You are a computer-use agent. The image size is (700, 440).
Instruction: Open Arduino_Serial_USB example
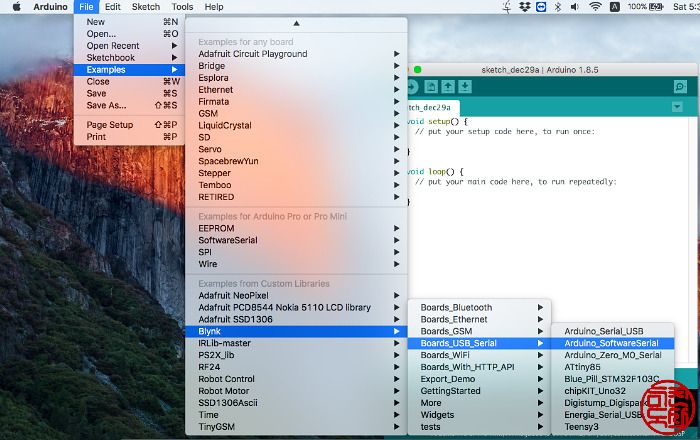pos(613,331)
